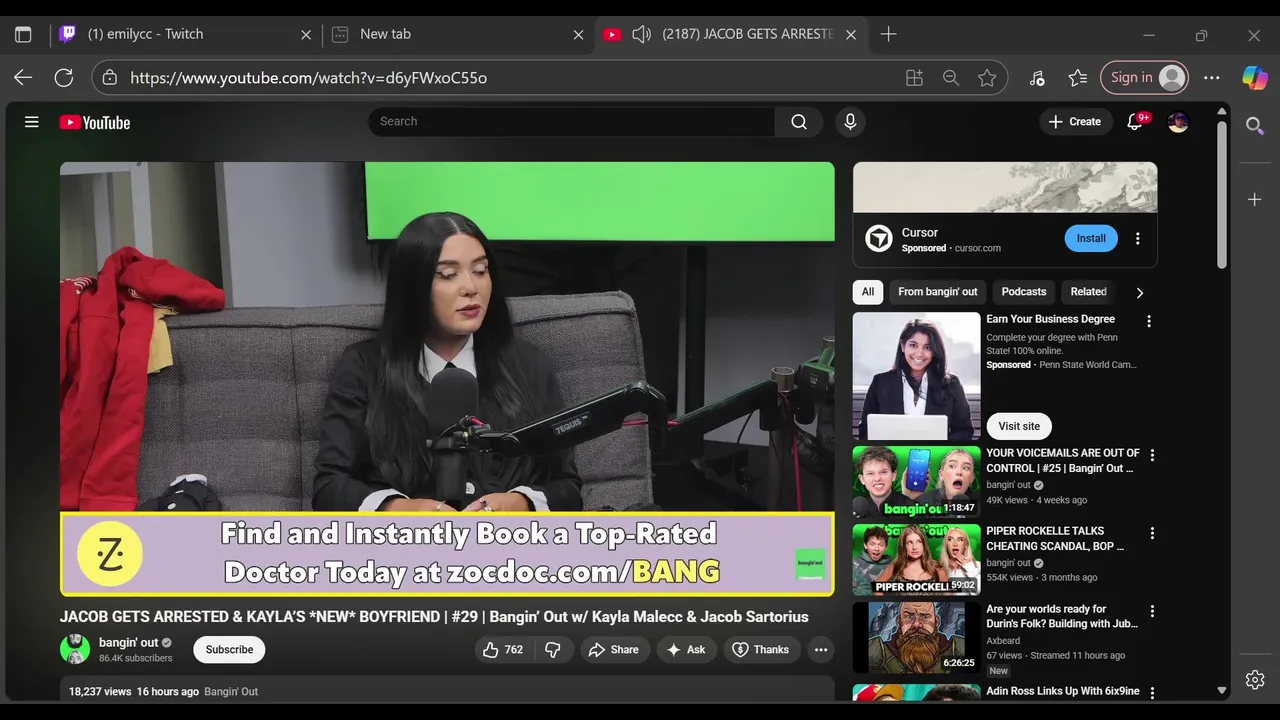Click the Ask button
The width and height of the screenshot is (1280, 720).
click(687, 650)
